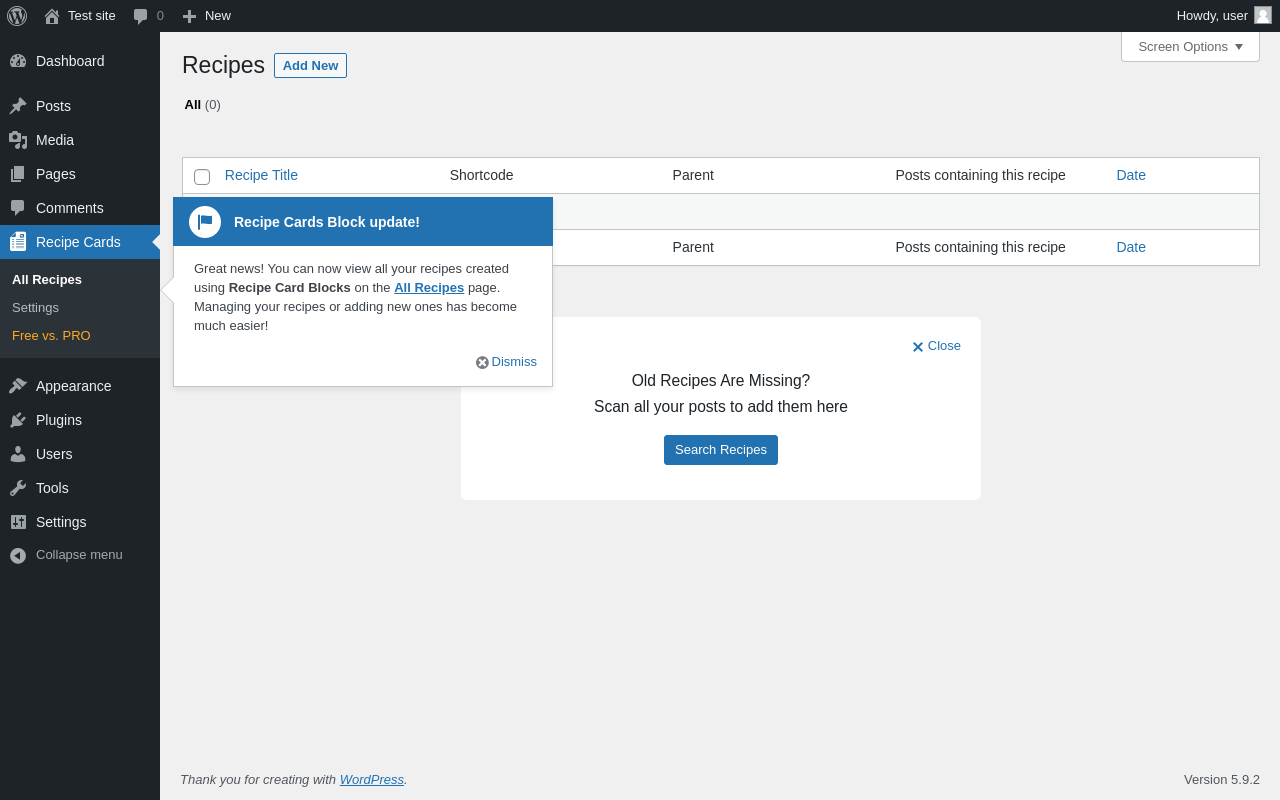
Task: Click Collapse menu label
Action: point(79,555)
